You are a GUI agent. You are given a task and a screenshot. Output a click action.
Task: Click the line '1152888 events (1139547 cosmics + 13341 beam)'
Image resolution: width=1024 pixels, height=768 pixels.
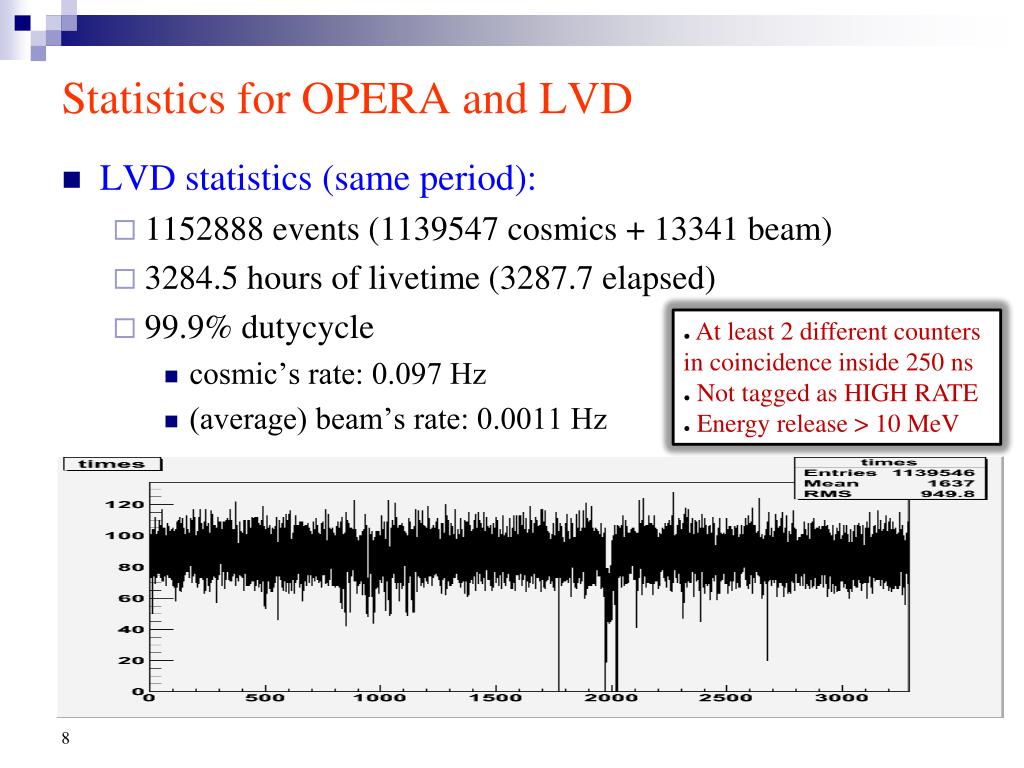(488, 229)
